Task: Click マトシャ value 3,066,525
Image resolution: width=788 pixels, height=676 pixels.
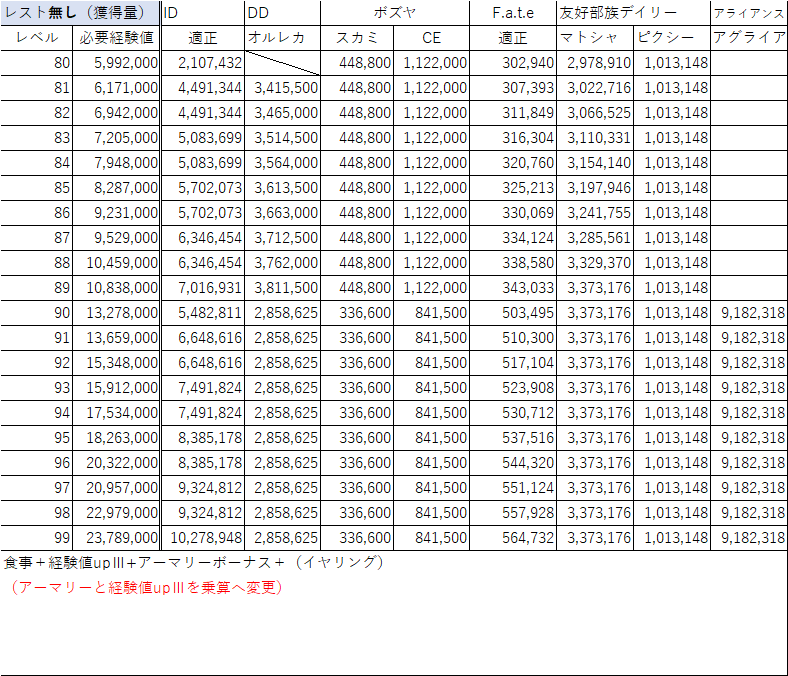Action: point(596,113)
